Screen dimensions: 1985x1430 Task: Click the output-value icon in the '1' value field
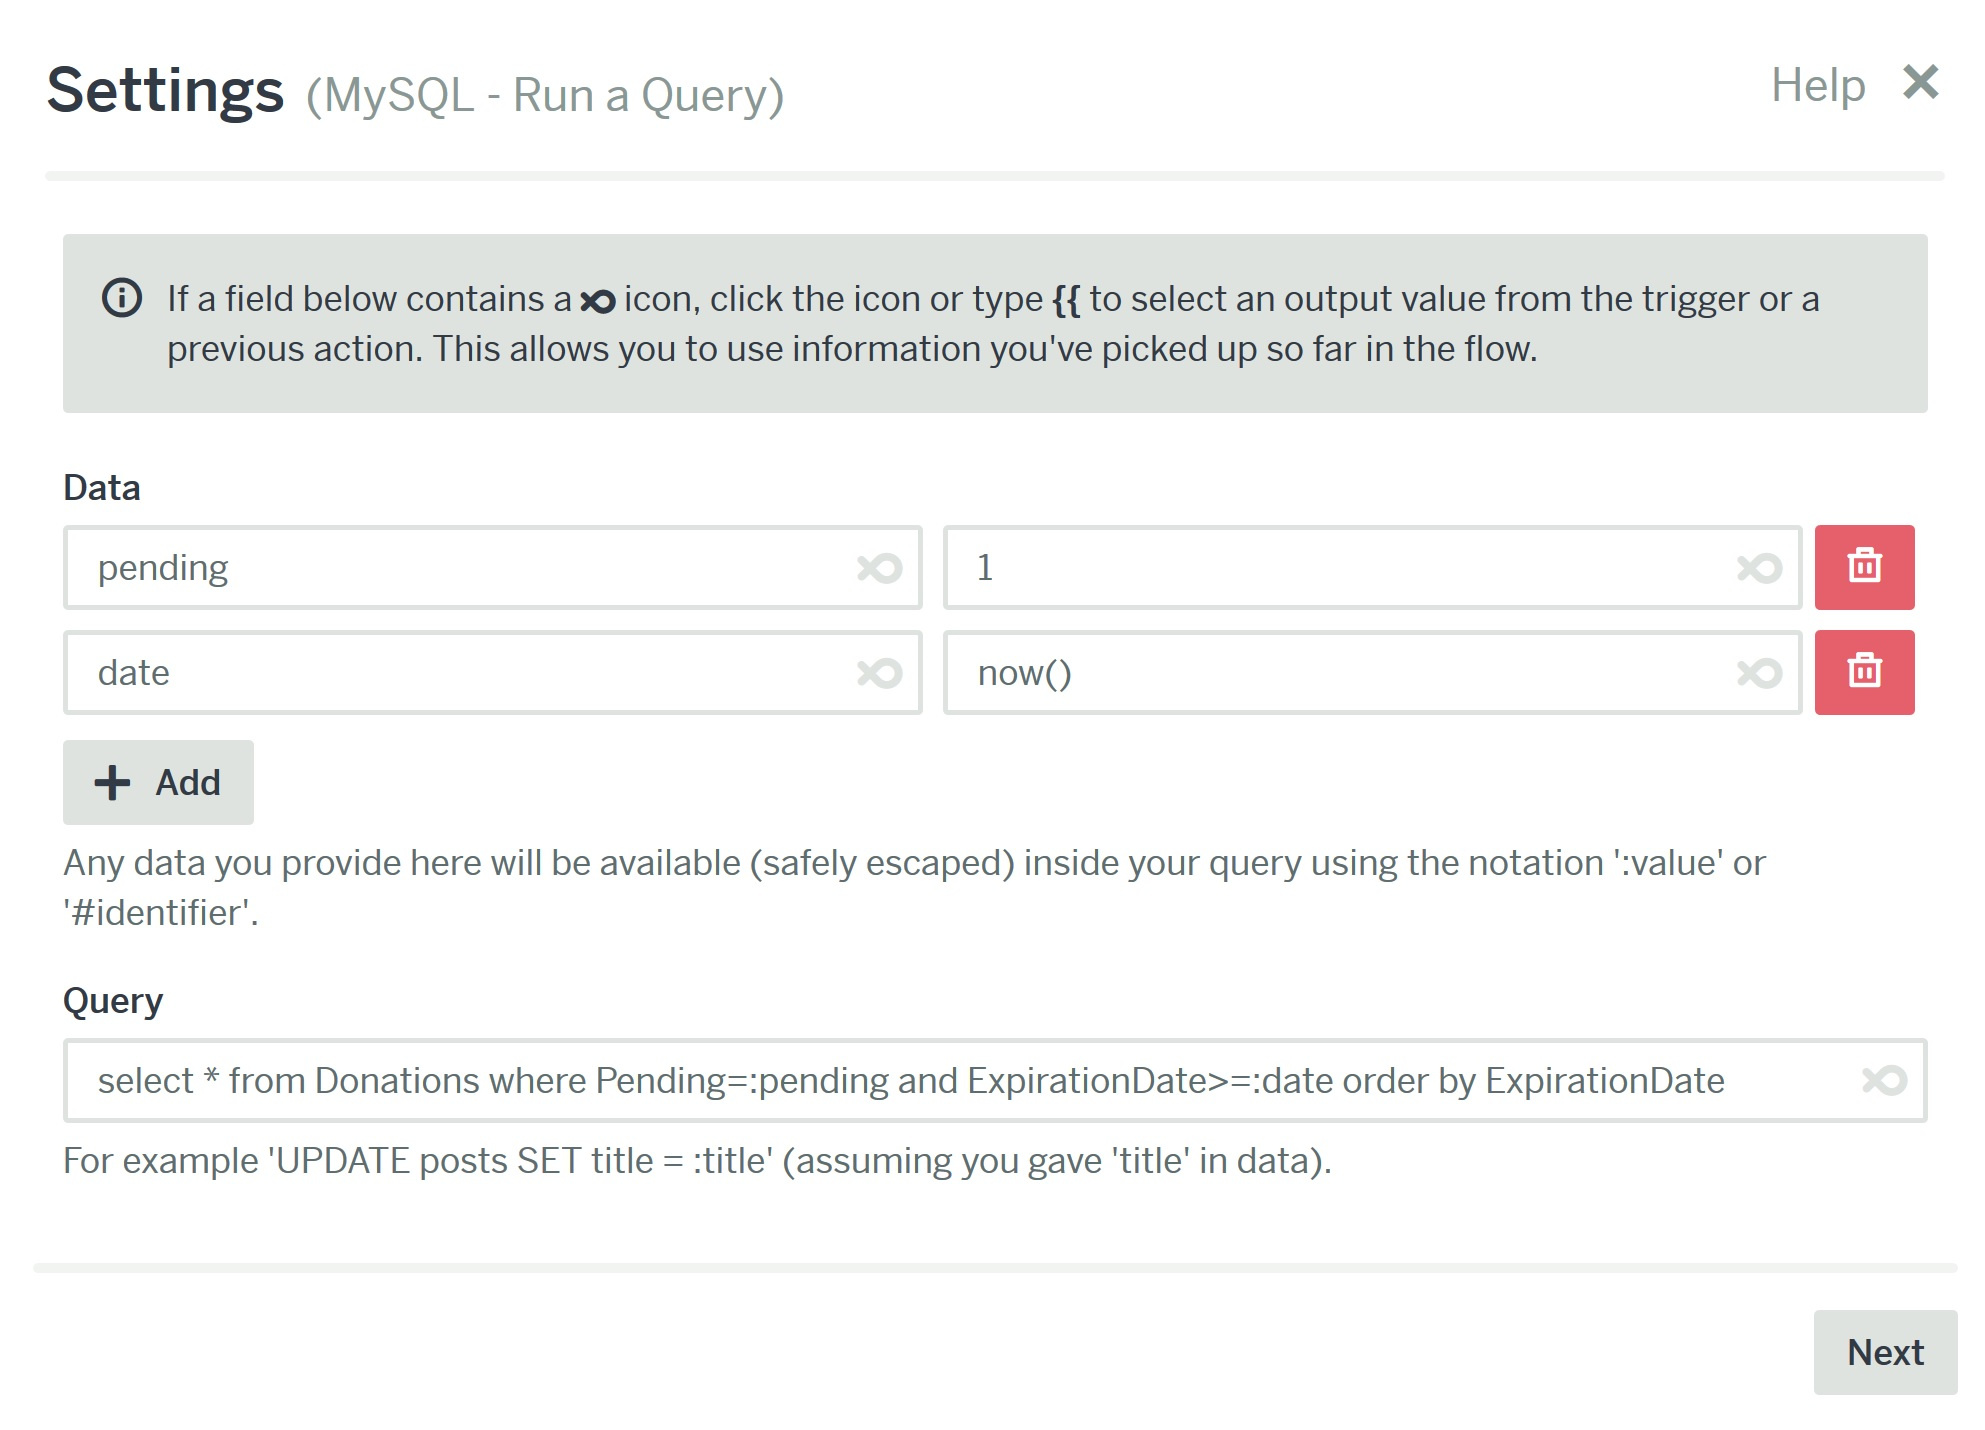1760,568
